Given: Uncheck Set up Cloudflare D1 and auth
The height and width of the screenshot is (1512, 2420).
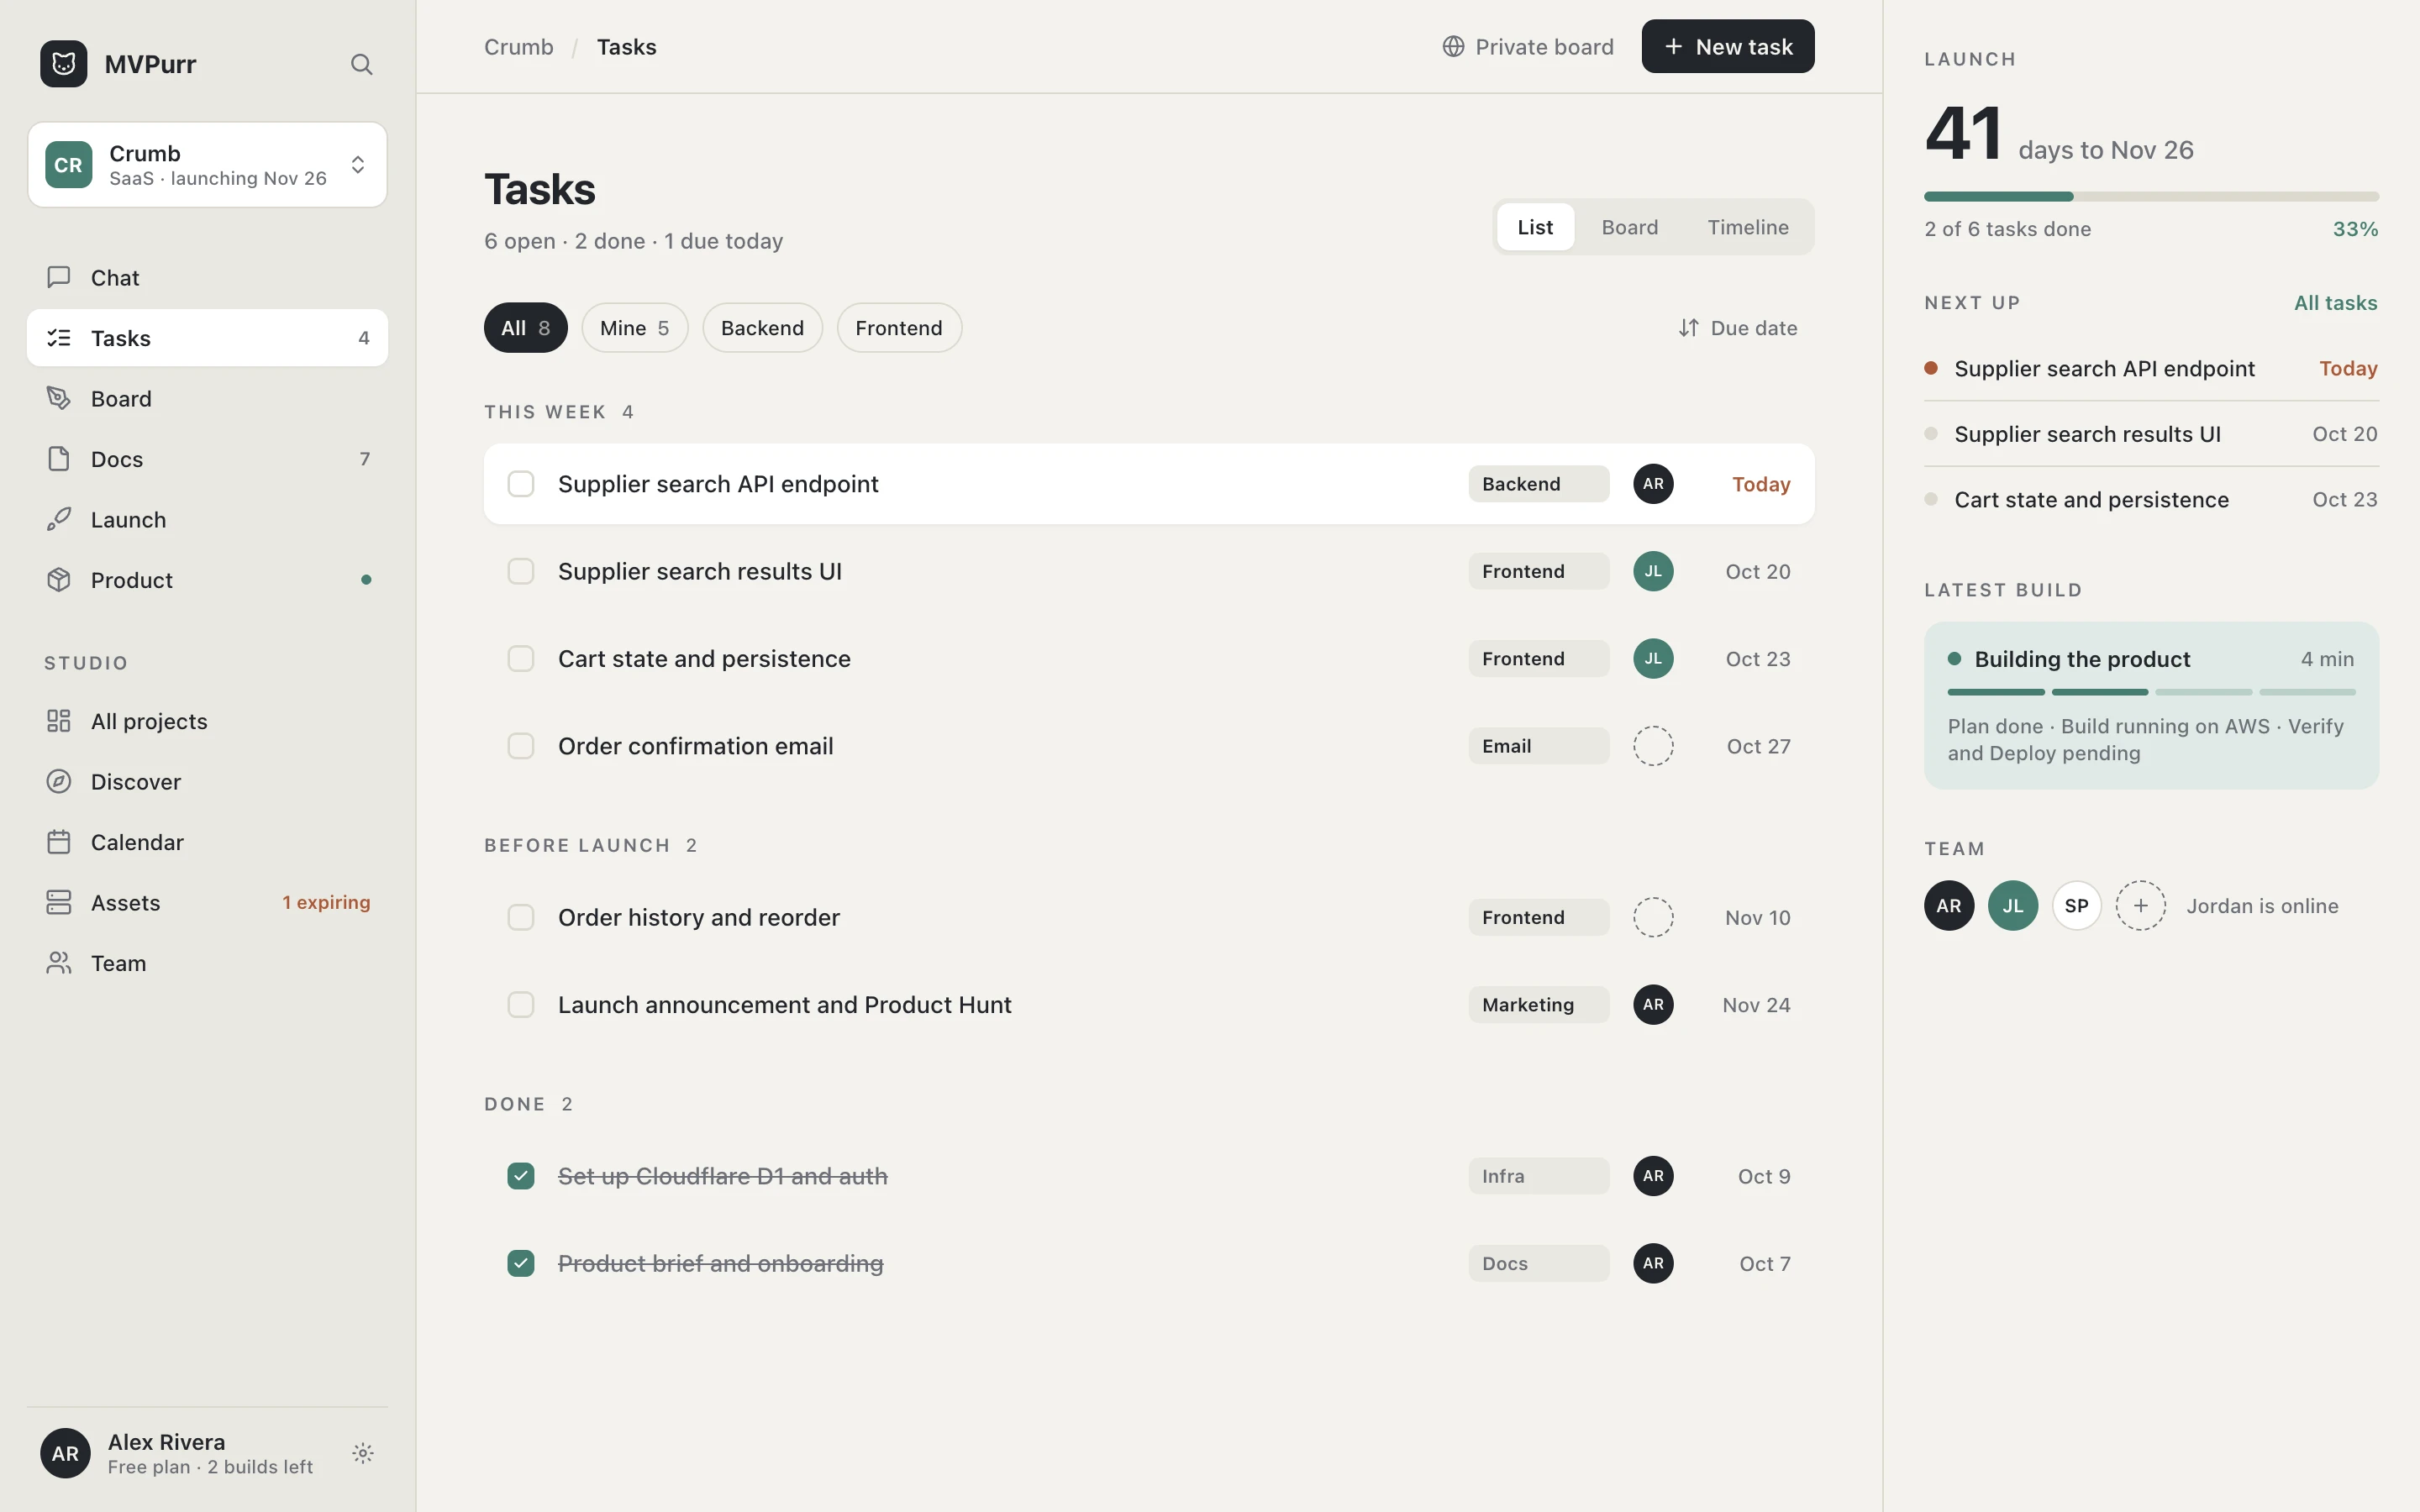Looking at the screenshot, I should (521, 1176).
